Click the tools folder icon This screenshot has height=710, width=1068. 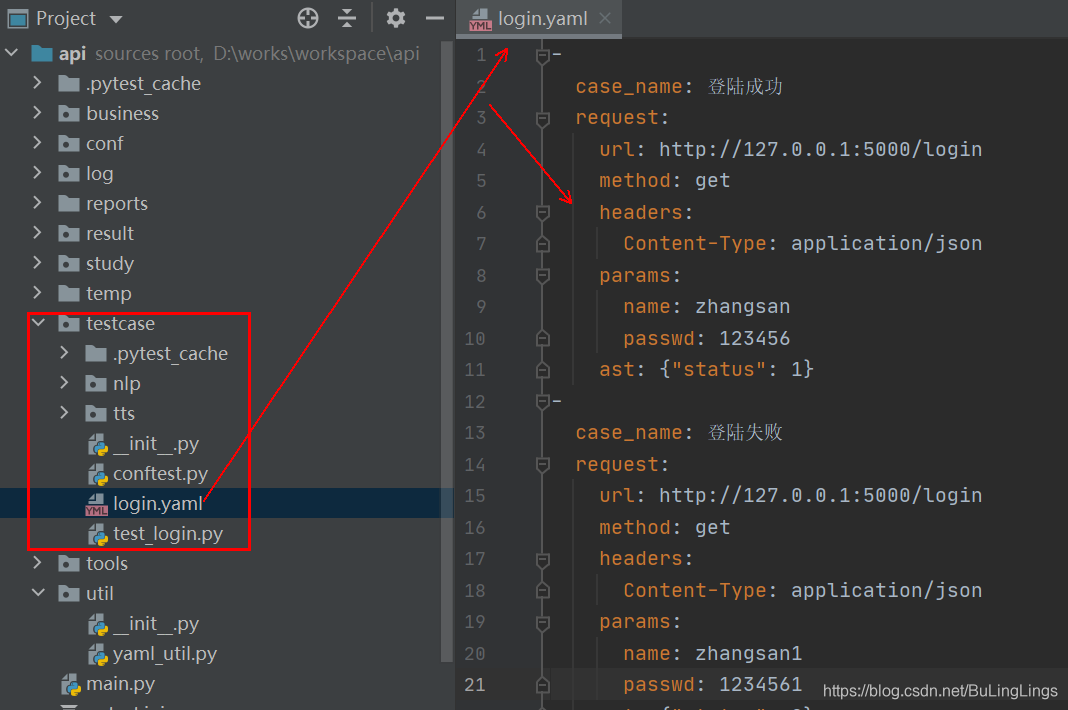click(69, 563)
